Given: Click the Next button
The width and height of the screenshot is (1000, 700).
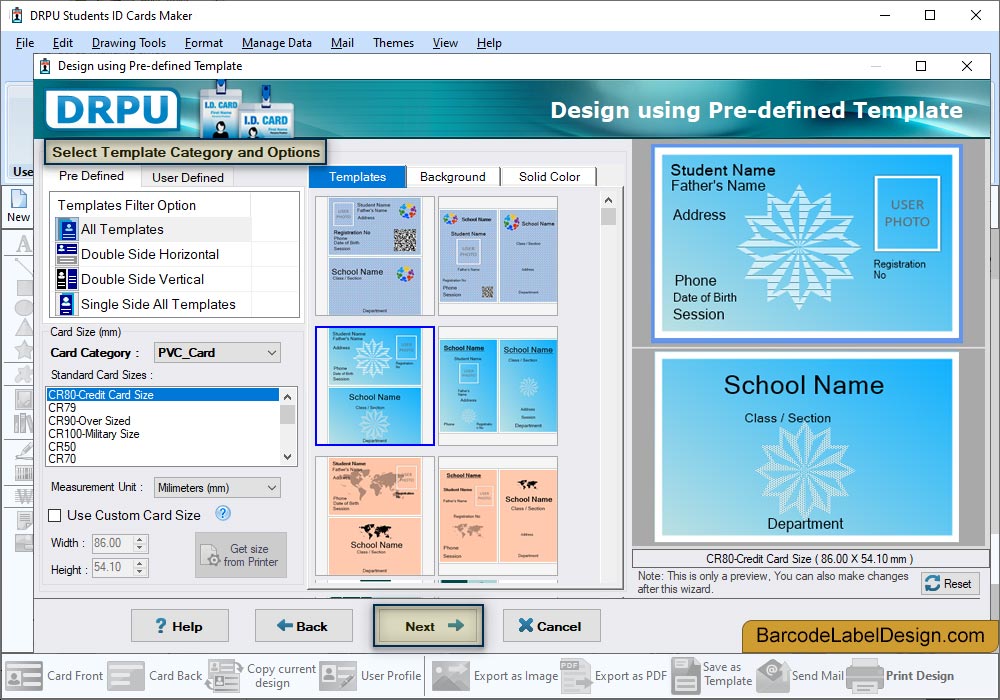Looking at the screenshot, I should coord(428,626).
